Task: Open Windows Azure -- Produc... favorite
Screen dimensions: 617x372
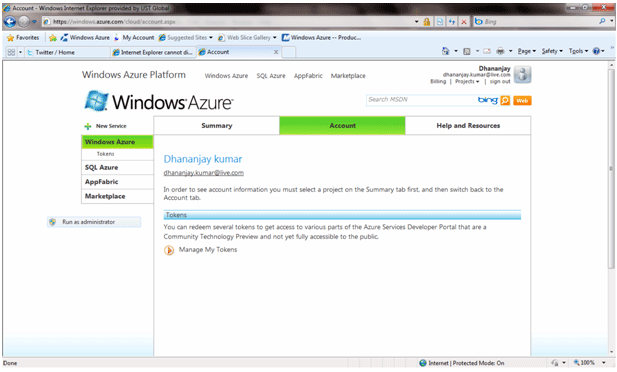Action: point(321,38)
